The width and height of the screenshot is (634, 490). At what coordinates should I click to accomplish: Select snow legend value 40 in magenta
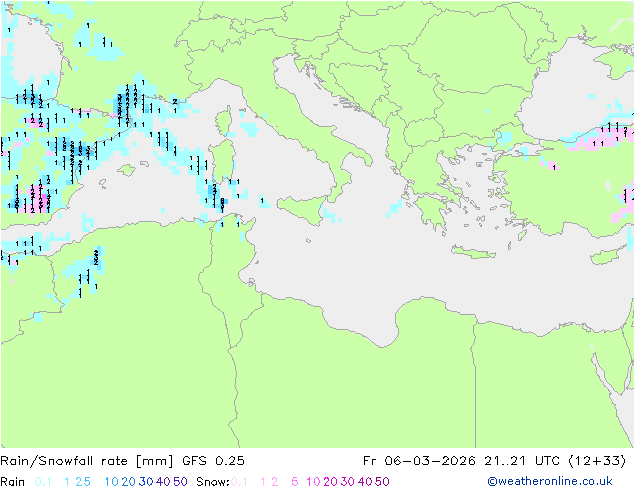(x=365, y=482)
